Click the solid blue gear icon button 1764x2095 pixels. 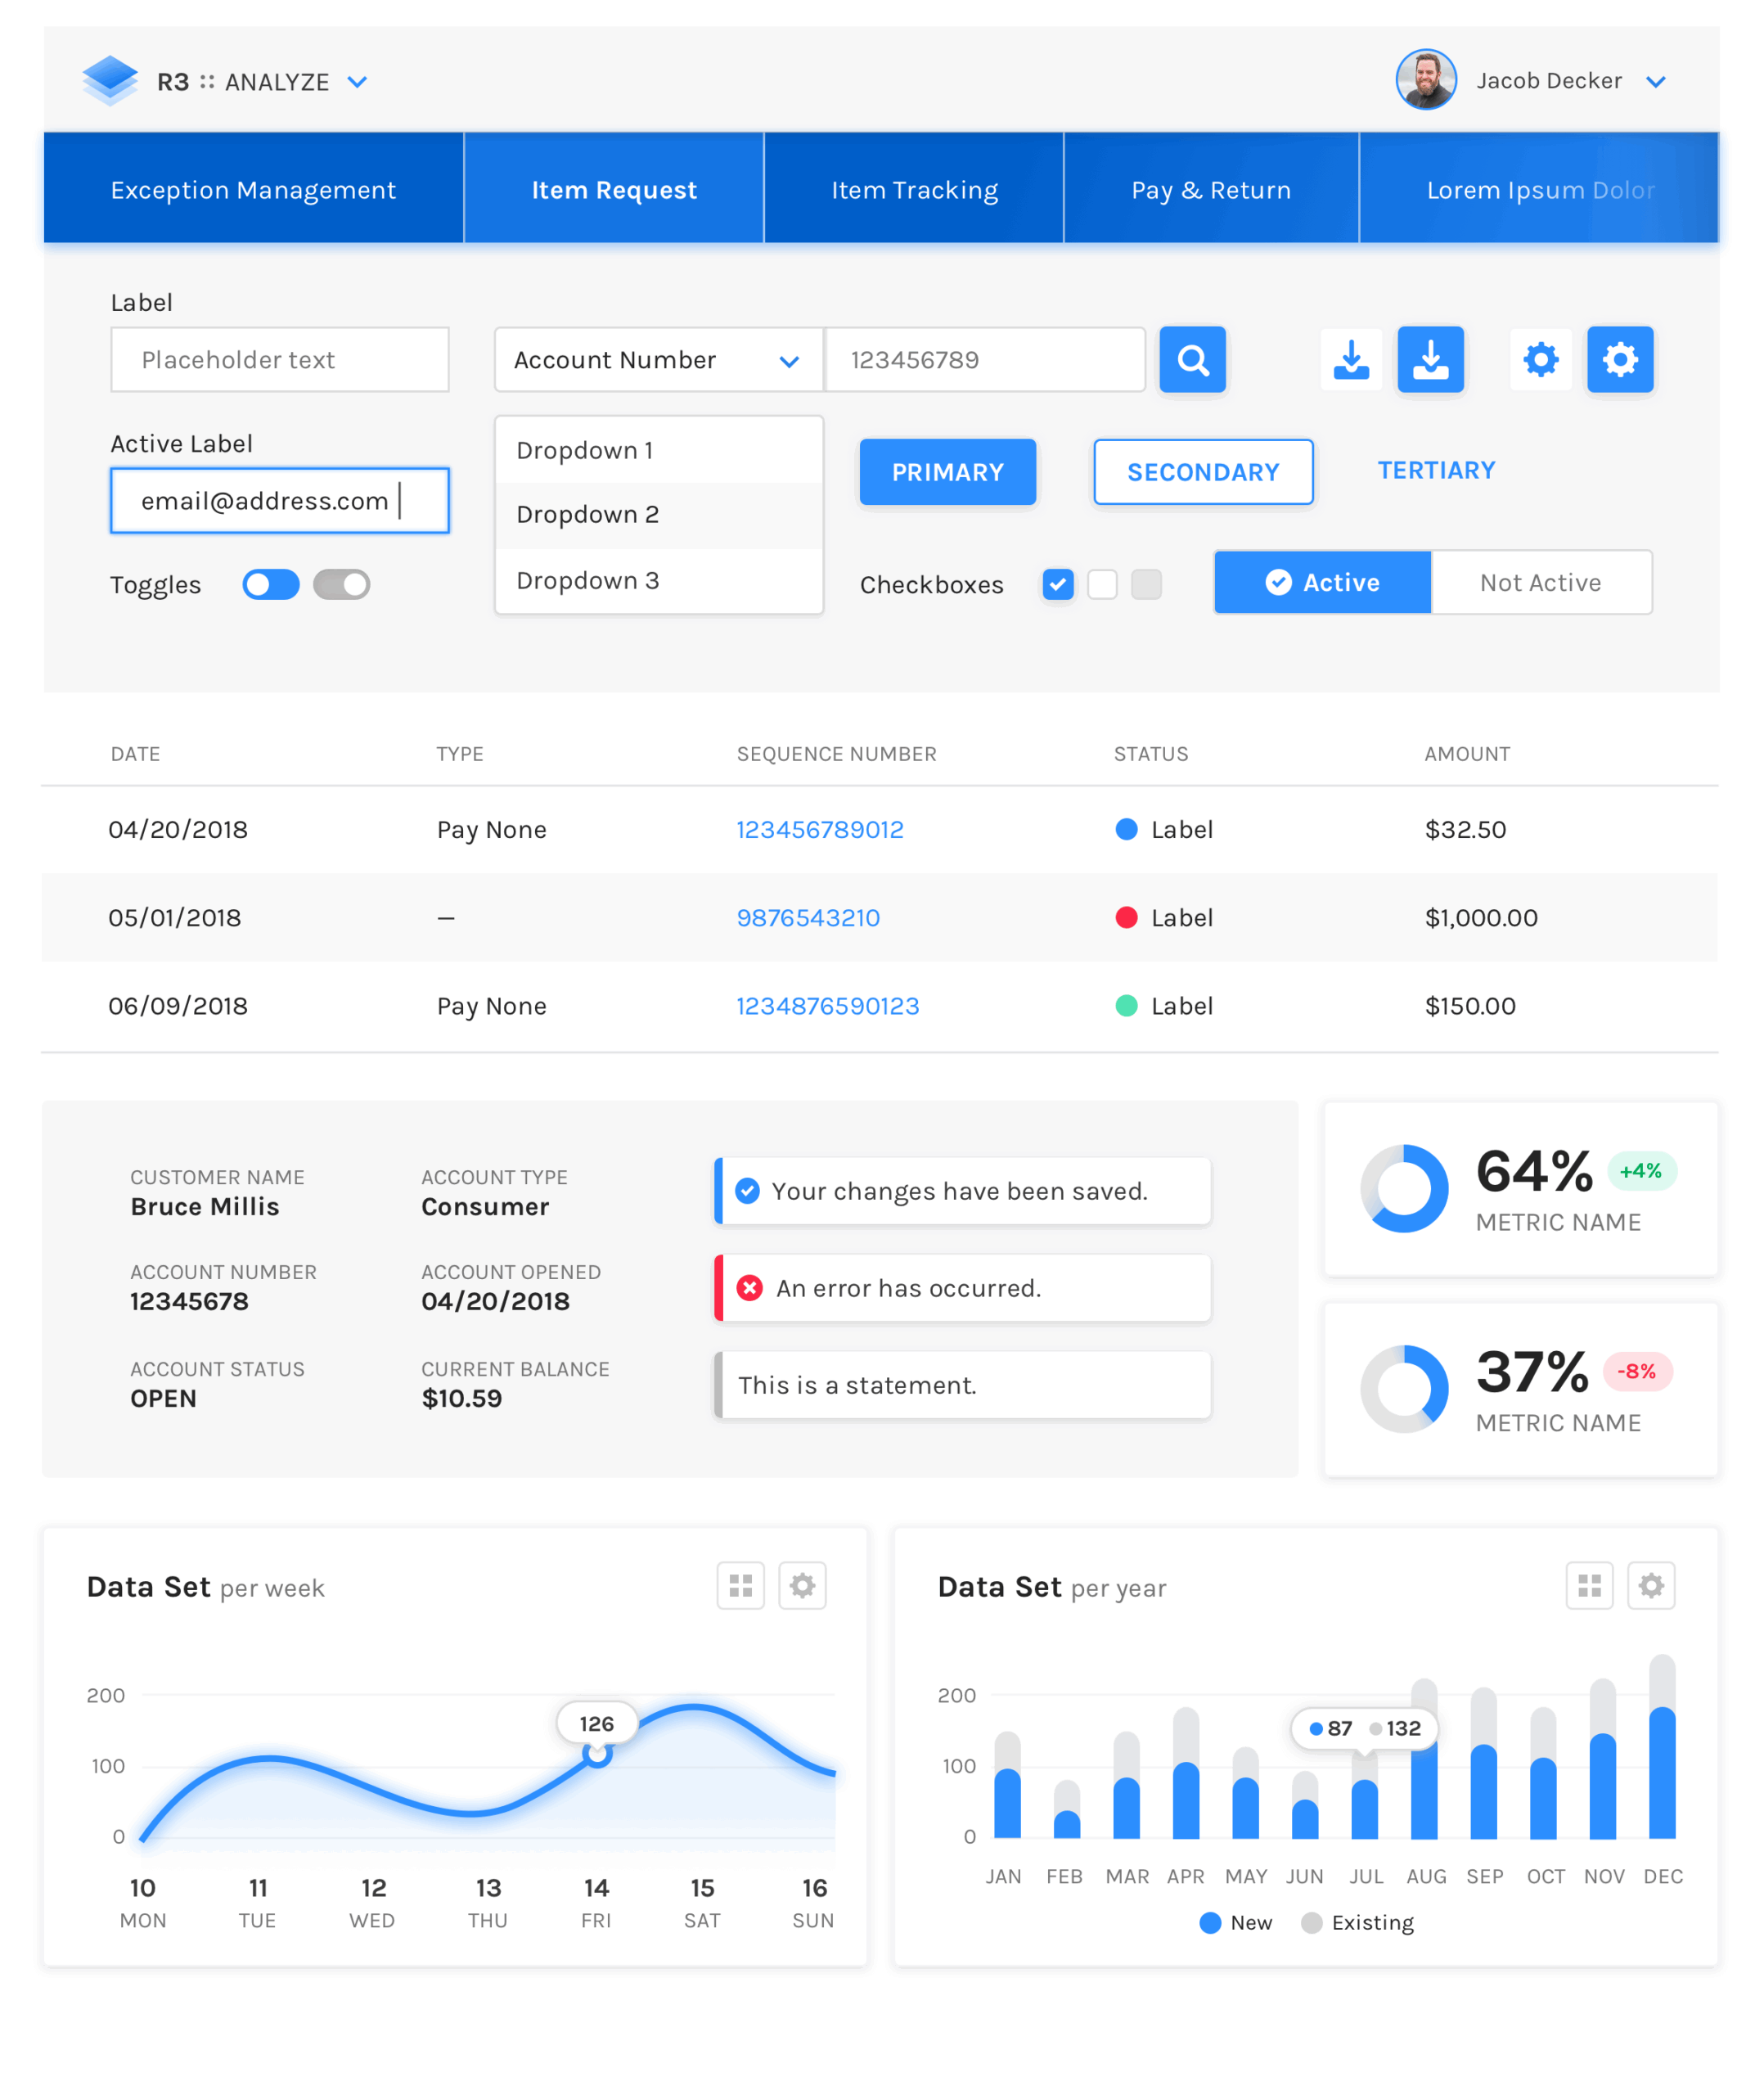[x=1619, y=359]
